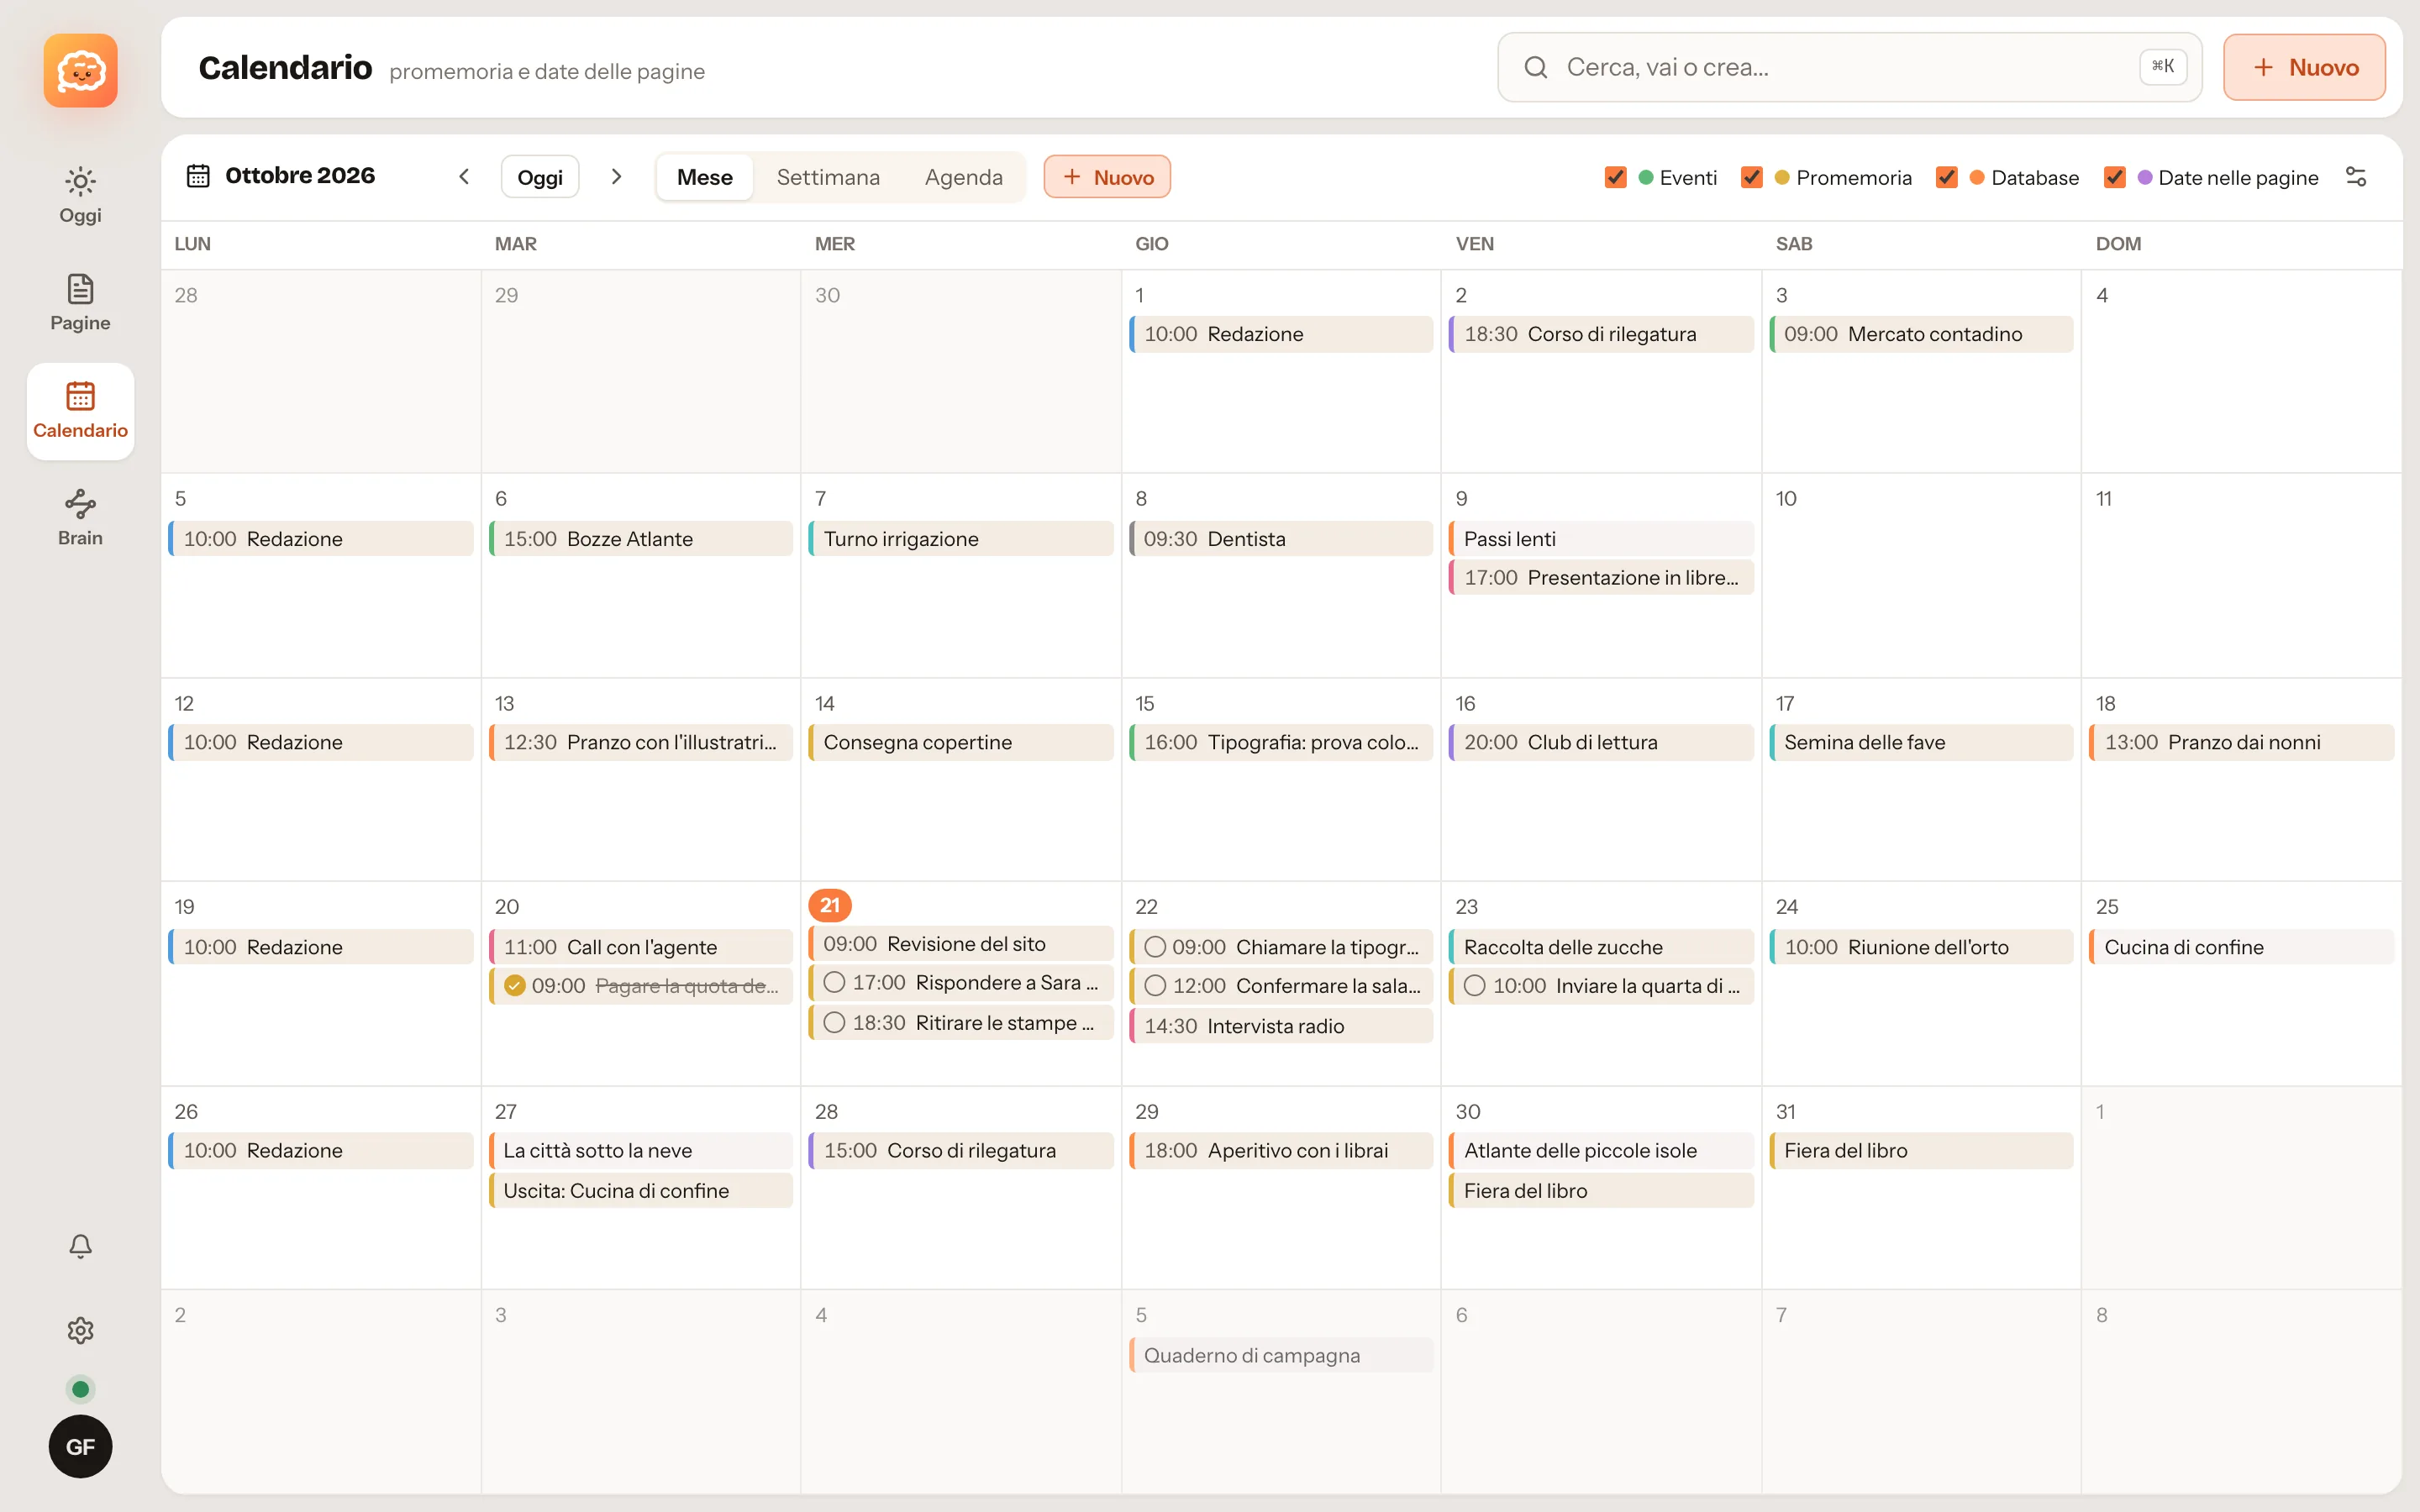Mark Rispondere a Sara reminder as done
2420x1512 pixels.
834,983
